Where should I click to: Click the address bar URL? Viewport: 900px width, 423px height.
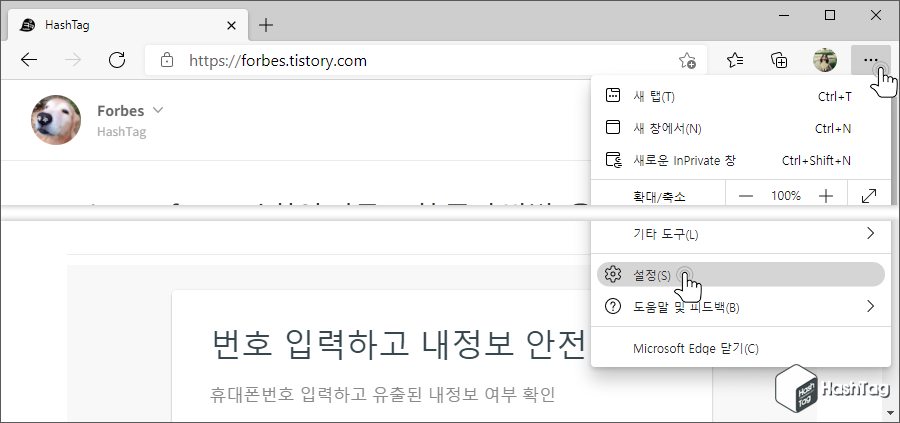click(x=278, y=60)
